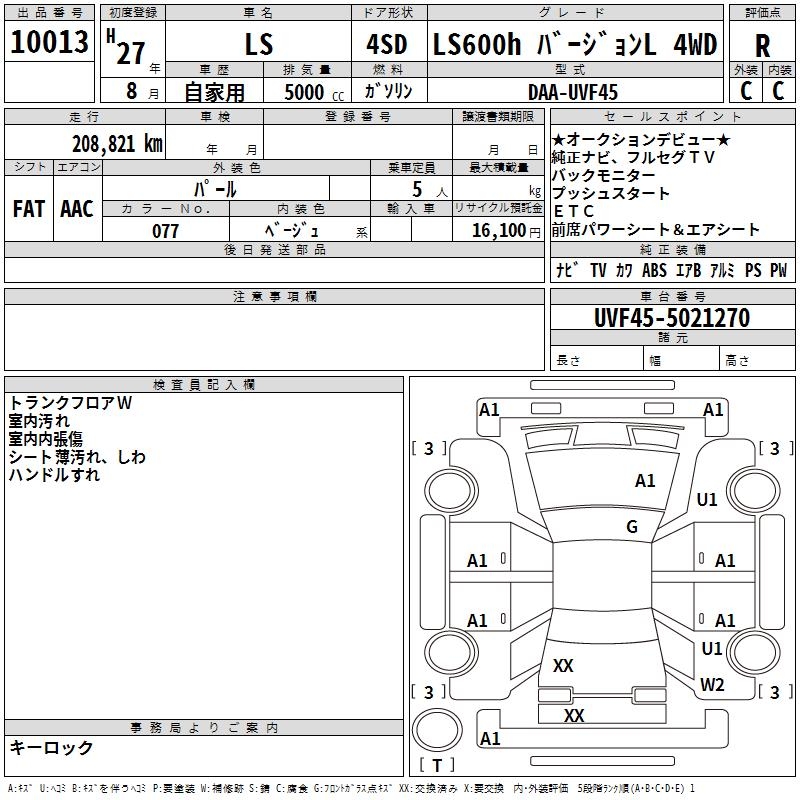Click the W2 damage mark on the diagram
The width and height of the screenshot is (800, 800).
click(712, 685)
